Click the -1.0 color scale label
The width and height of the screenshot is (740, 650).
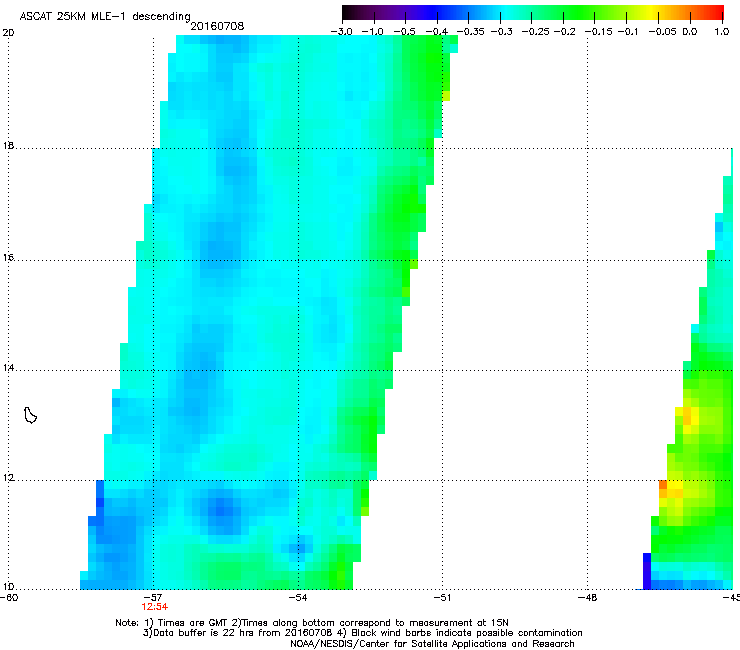coord(374,32)
